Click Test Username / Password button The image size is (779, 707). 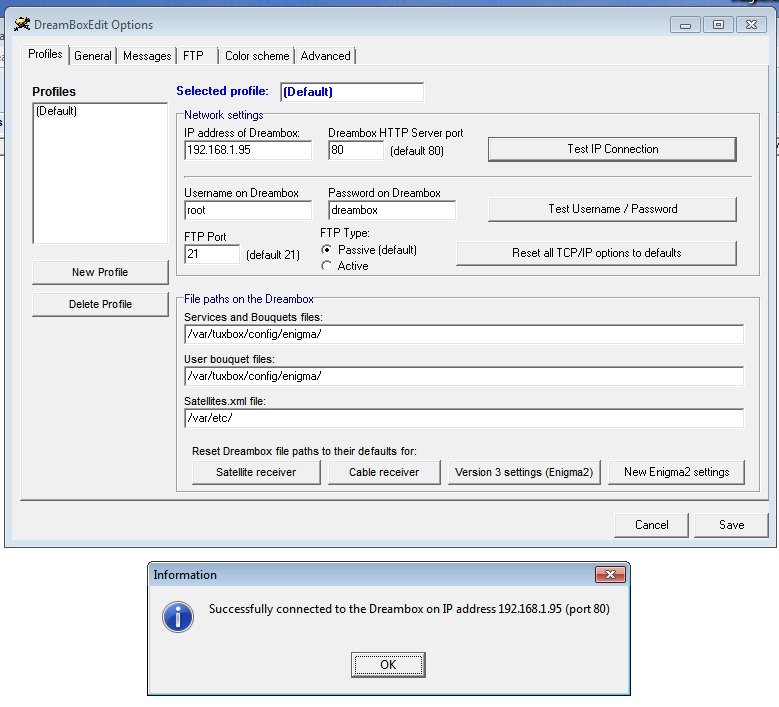[612, 209]
